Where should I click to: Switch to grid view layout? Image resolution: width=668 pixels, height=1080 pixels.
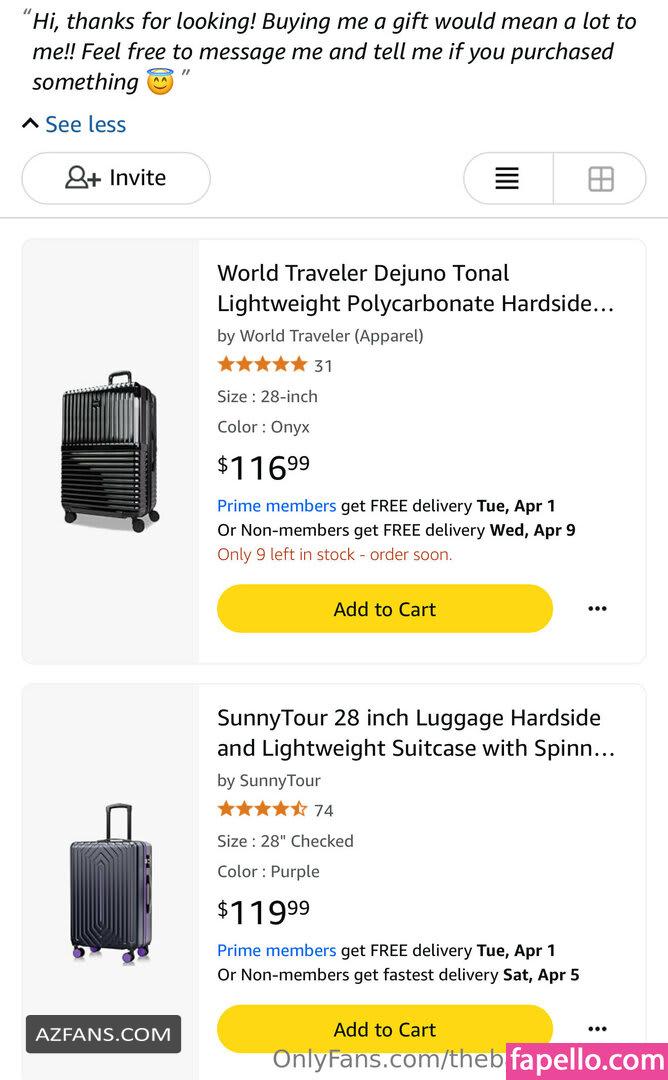pyautogui.click(x=600, y=179)
